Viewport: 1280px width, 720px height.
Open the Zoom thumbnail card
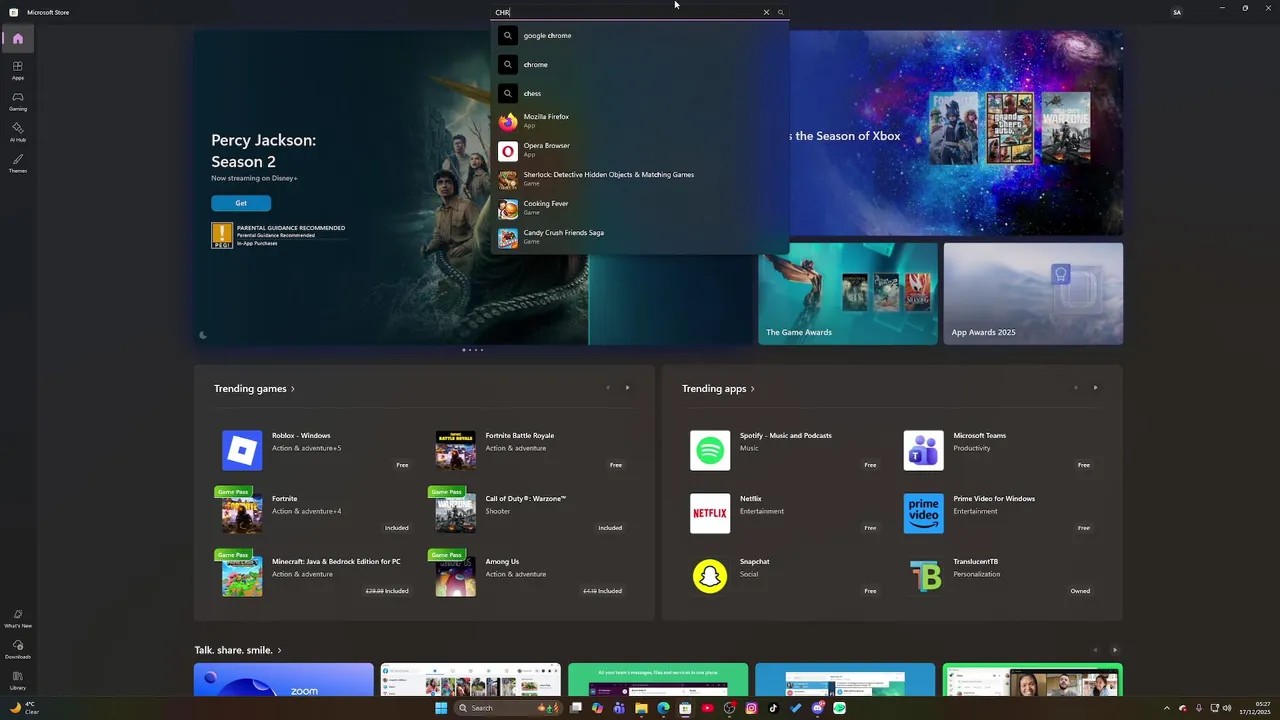pyautogui.click(x=284, y=680)
